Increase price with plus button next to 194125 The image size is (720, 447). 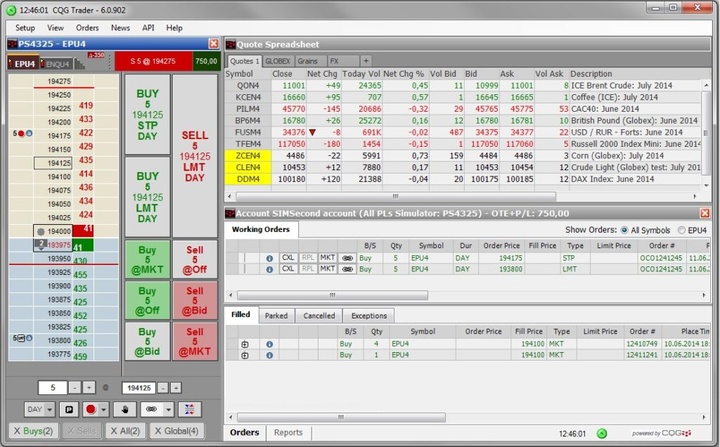tap(176, 388)
